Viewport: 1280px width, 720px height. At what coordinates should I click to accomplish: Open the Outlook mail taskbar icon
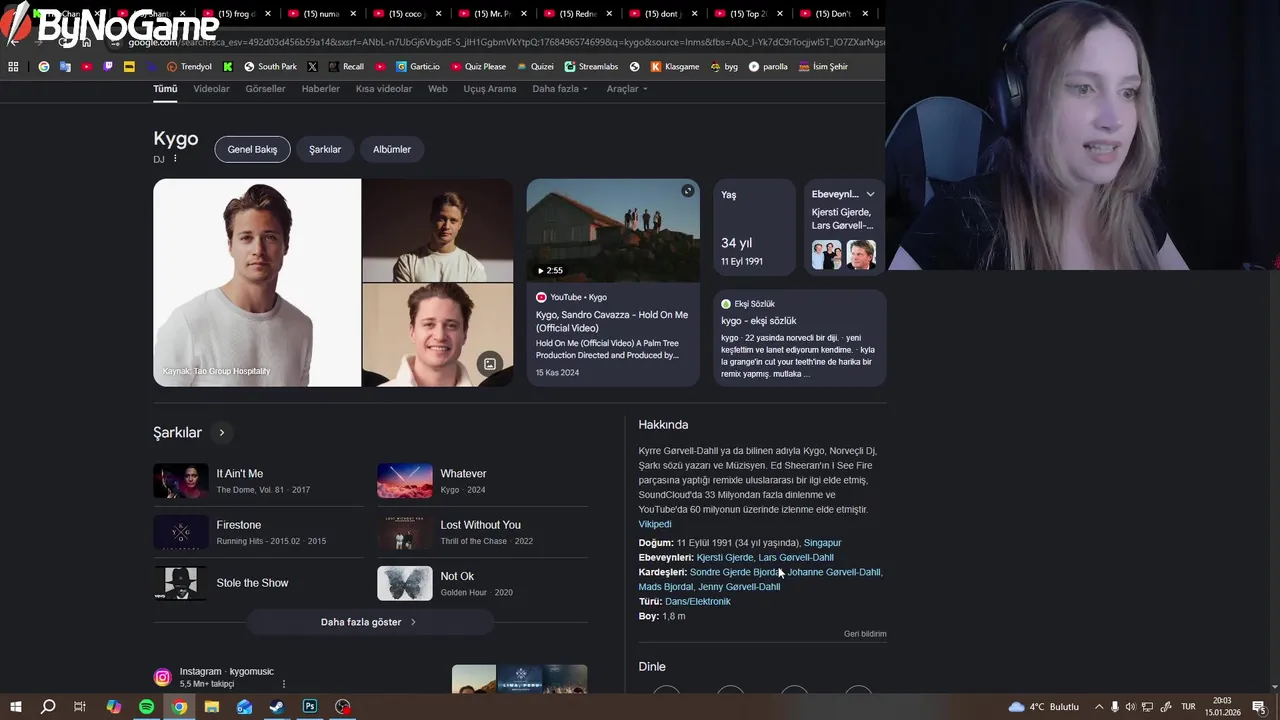coord(244,706)
